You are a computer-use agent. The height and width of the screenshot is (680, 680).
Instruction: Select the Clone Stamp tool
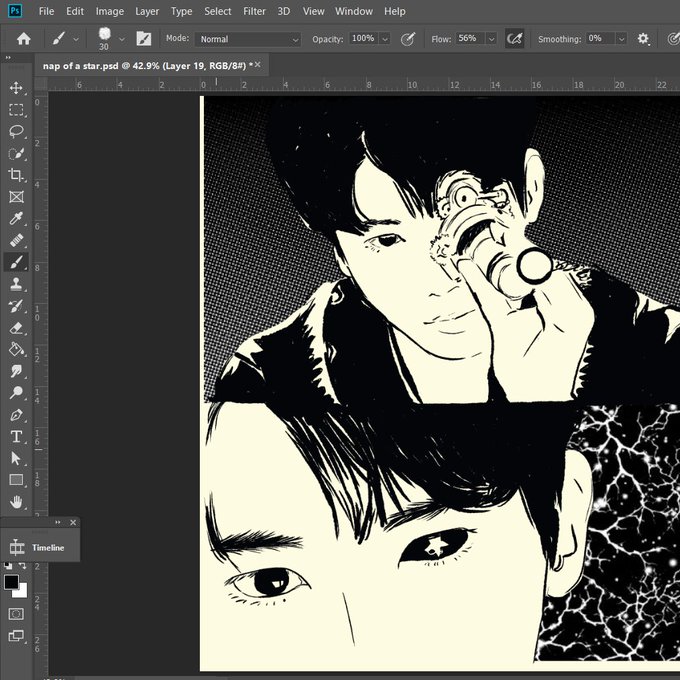tap(16, 284)
